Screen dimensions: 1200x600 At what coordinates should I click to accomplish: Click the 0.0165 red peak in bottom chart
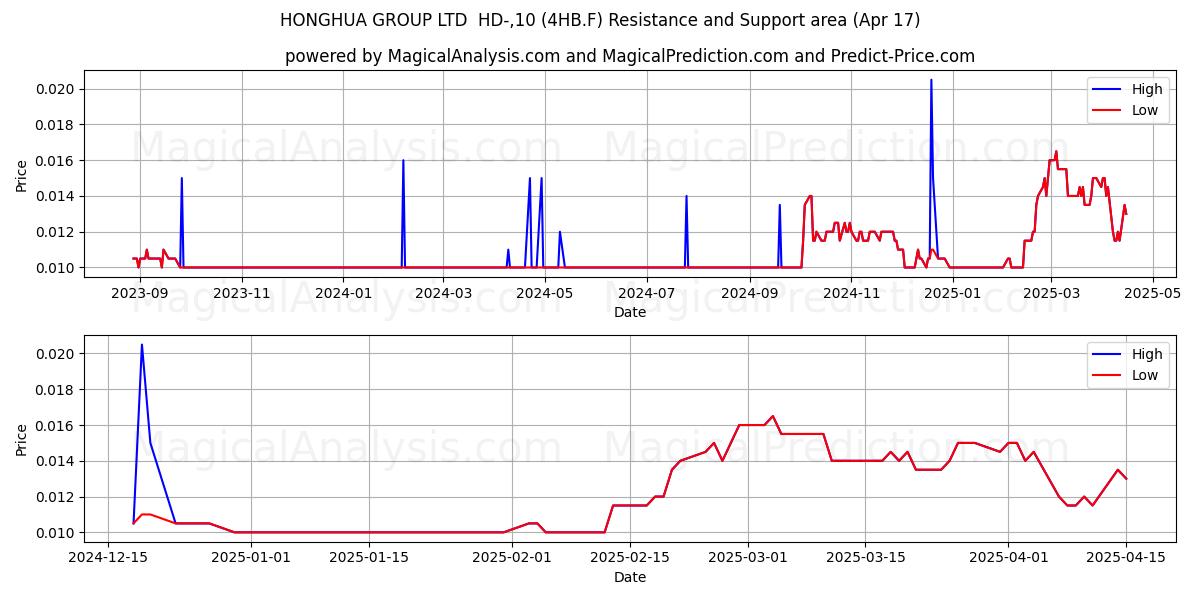pos(772,416)
